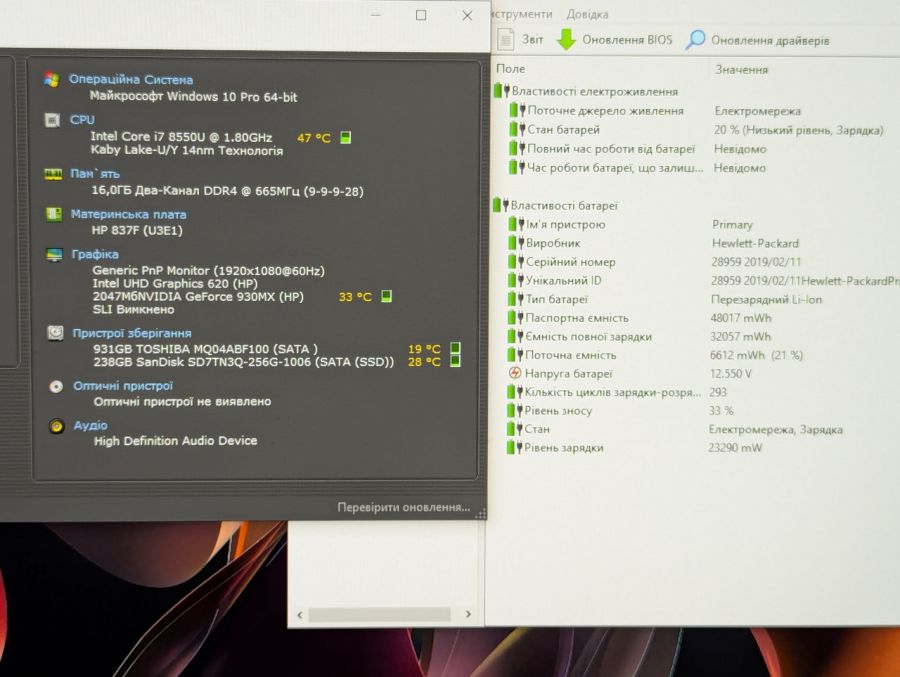
Task: Click the GPU temperature indicator next to 33 °C
Action: coord(386,296)
